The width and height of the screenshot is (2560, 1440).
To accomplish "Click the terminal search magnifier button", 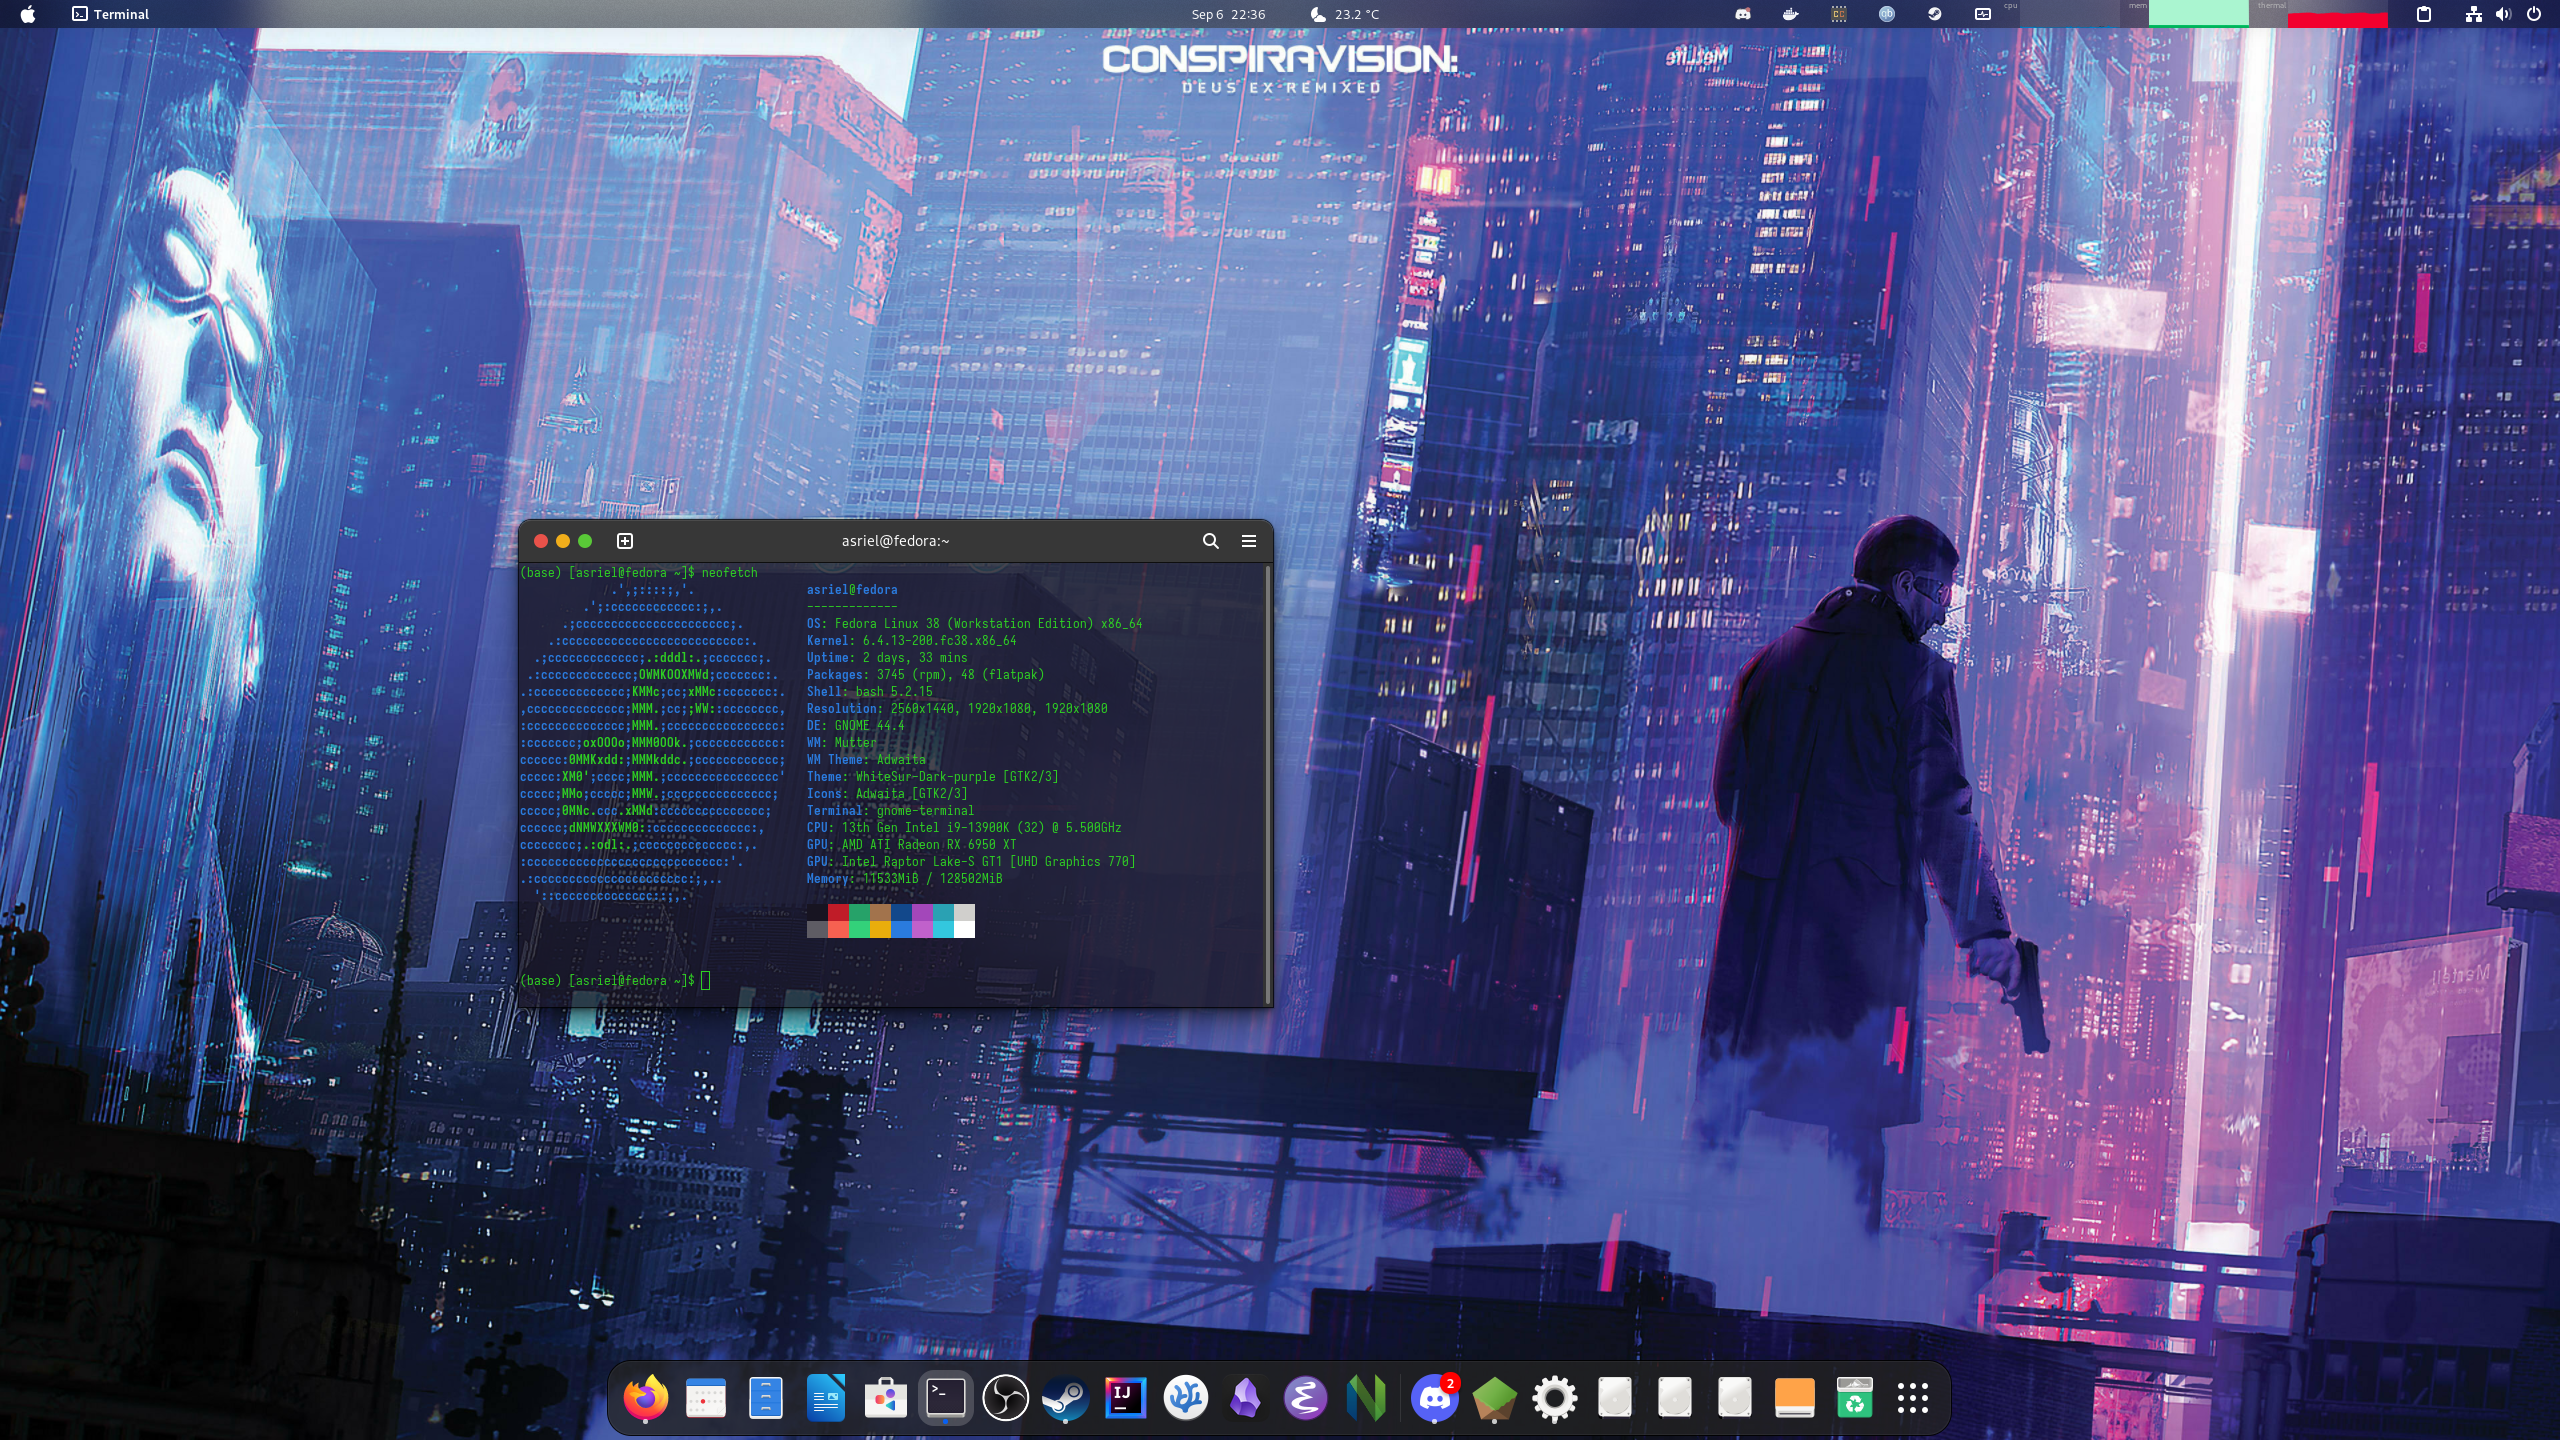I will click(1210, 541).
